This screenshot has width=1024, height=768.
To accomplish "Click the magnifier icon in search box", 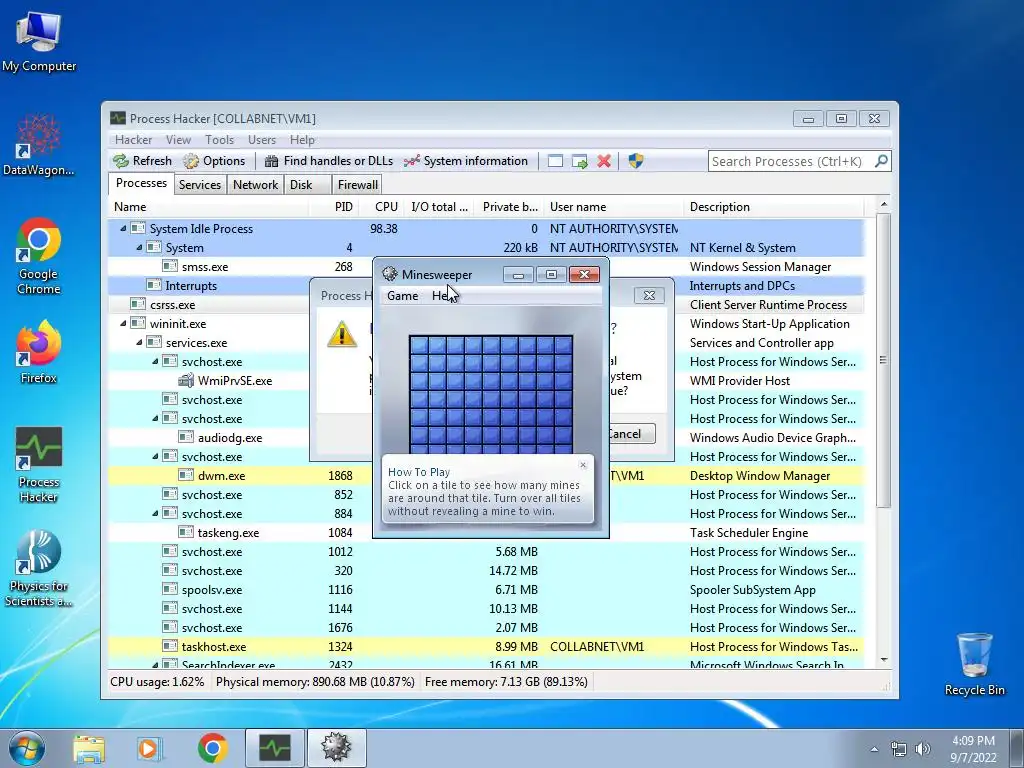I will pyautogui.click(x=881, y=161).
